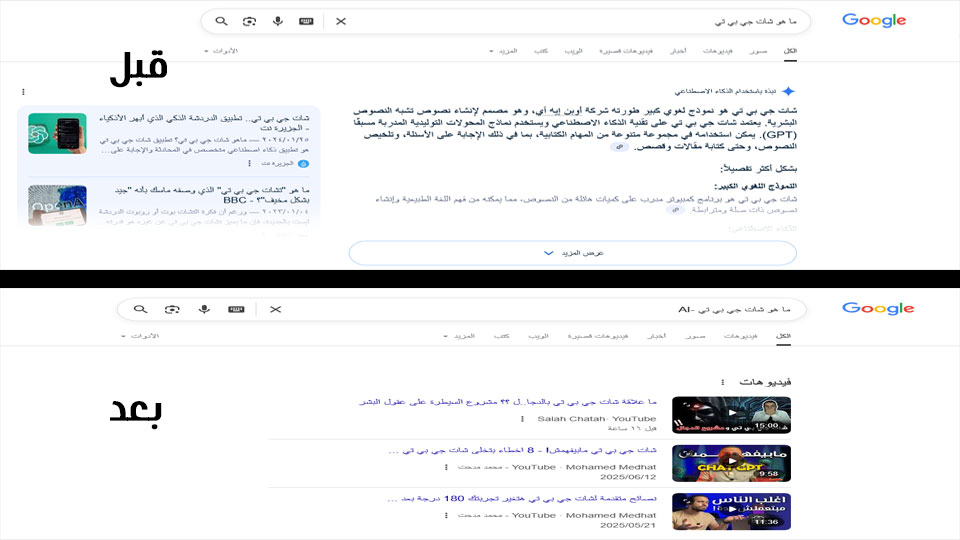Open three-dot menu next to Salah Chatah video
Screen dimensions: 960x540
tap(522, 419)
